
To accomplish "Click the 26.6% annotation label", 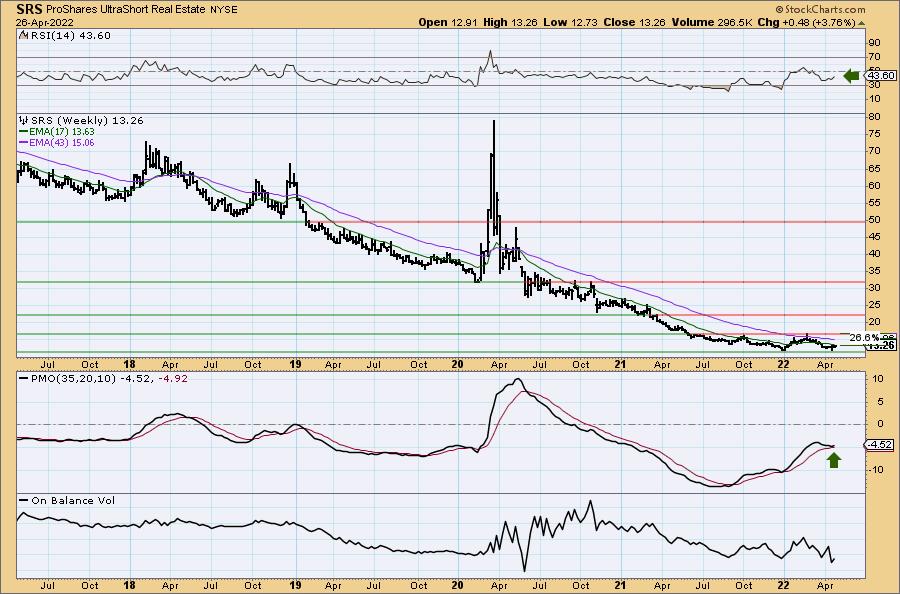I will [864, 337].
